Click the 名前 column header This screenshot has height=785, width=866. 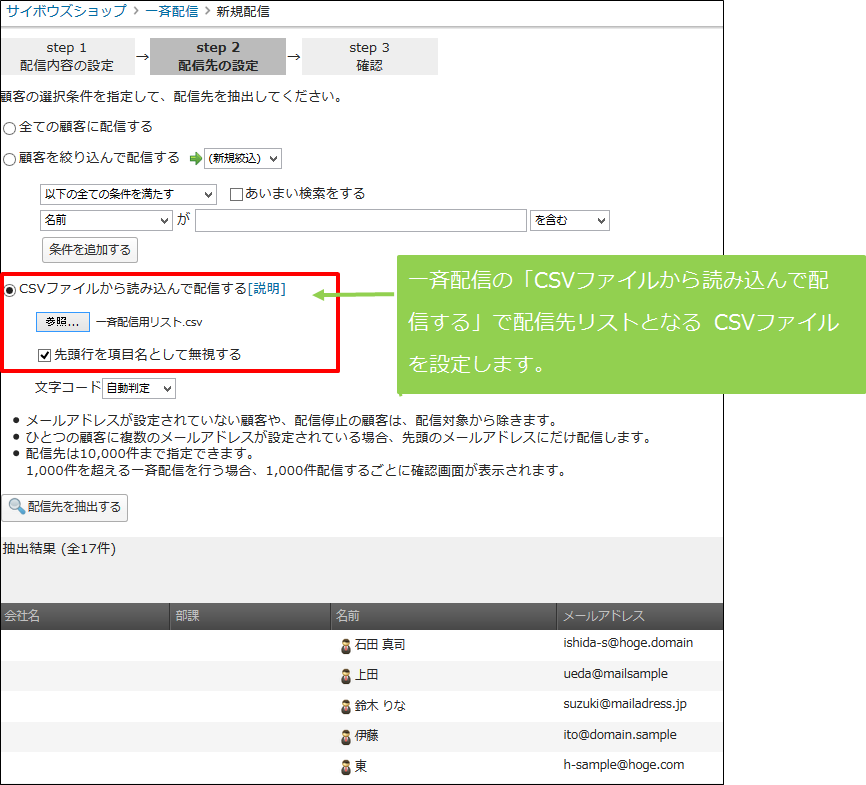444,616
